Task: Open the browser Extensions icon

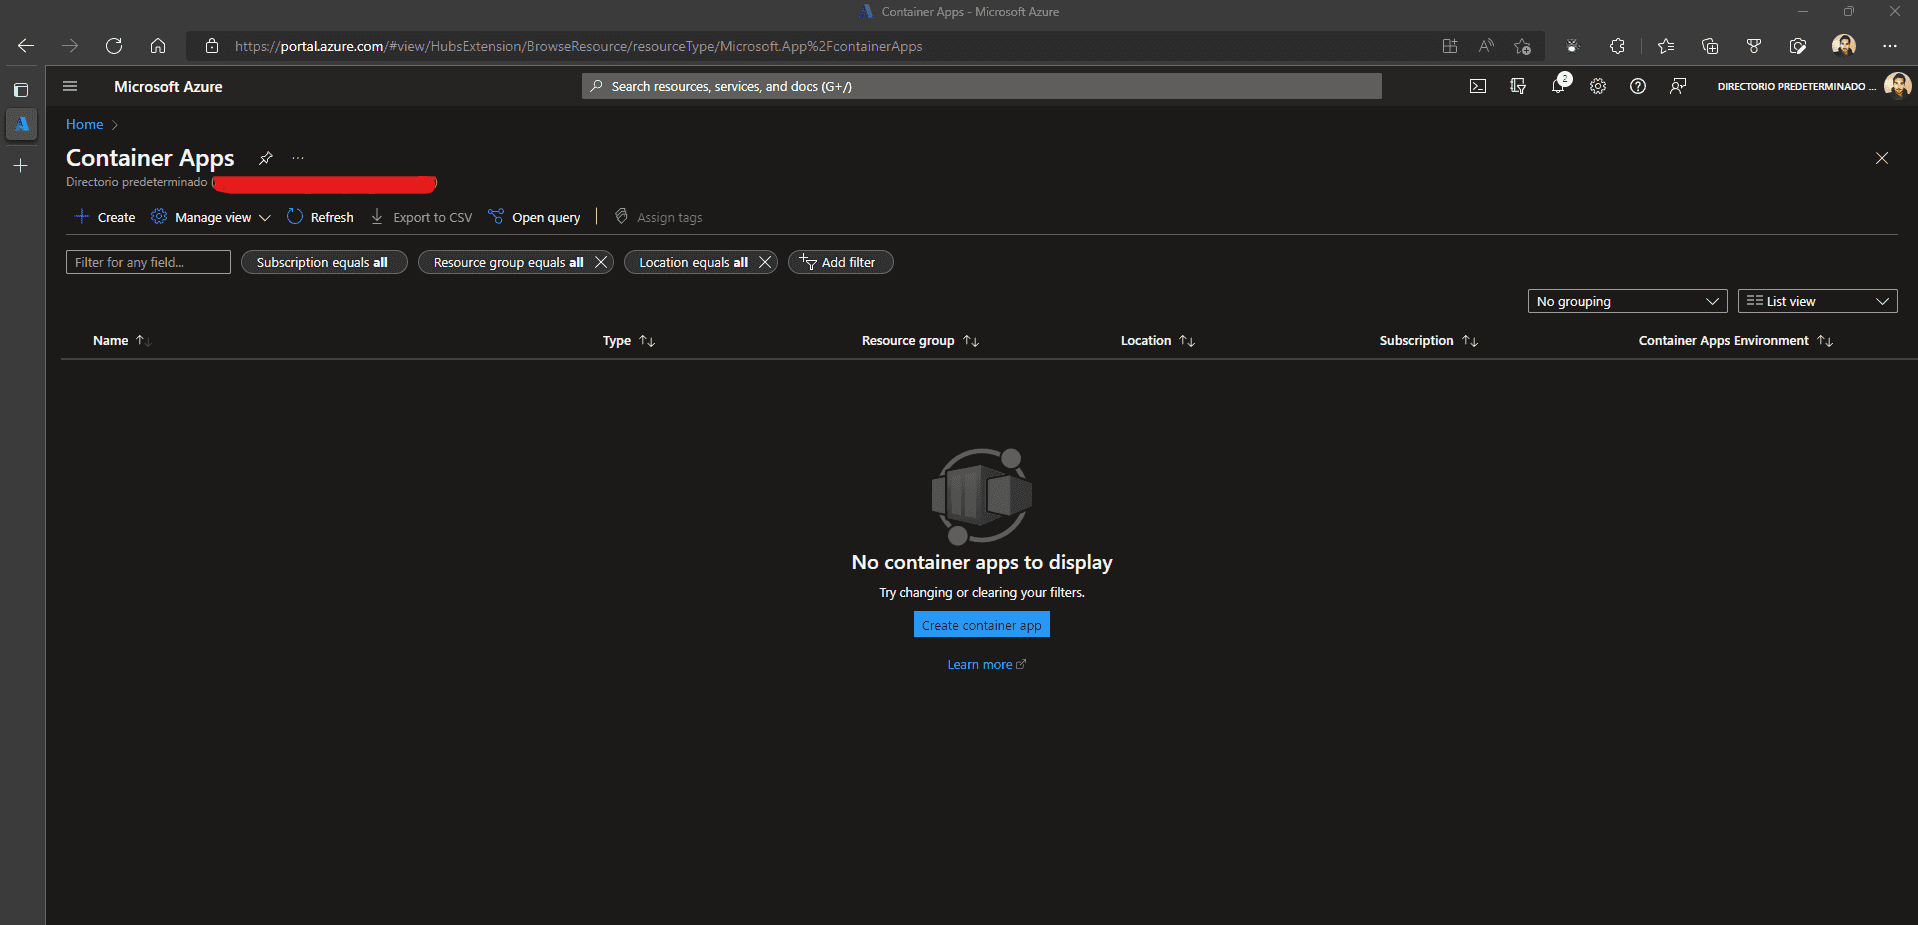Action: (x=1617, y=46)
